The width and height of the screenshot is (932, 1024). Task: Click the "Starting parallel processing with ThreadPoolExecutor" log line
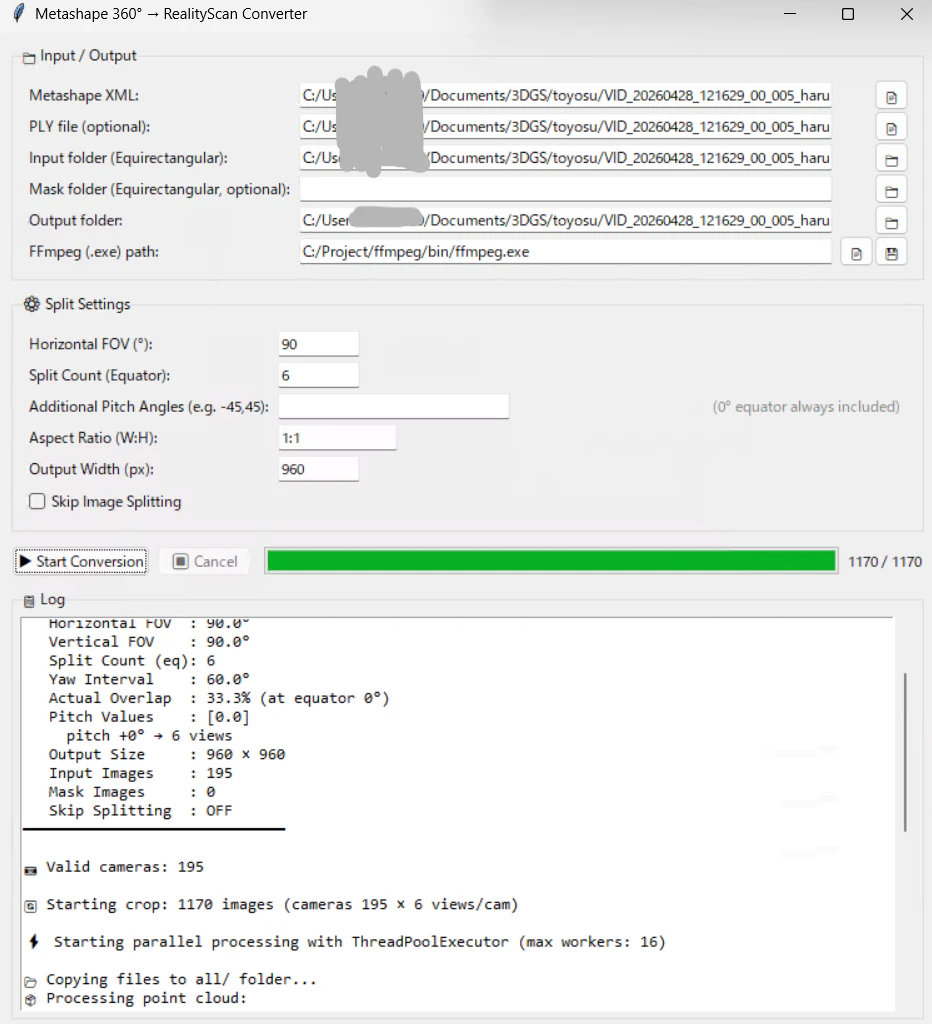point(347,942)
